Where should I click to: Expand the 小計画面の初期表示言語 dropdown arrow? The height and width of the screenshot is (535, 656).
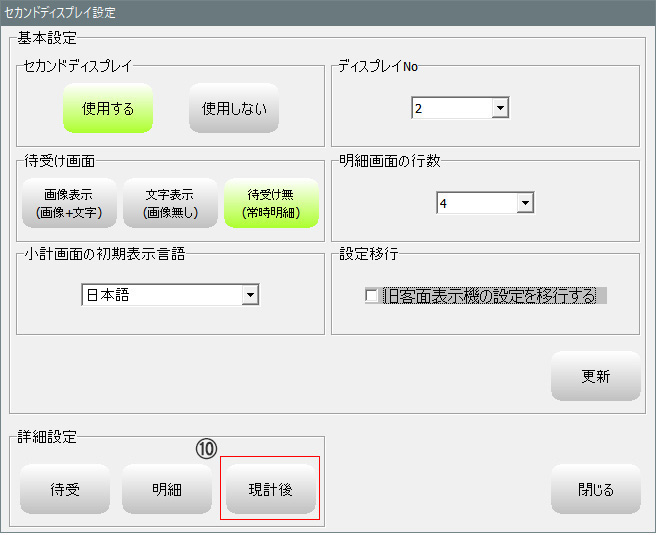(x=250, y=295)
